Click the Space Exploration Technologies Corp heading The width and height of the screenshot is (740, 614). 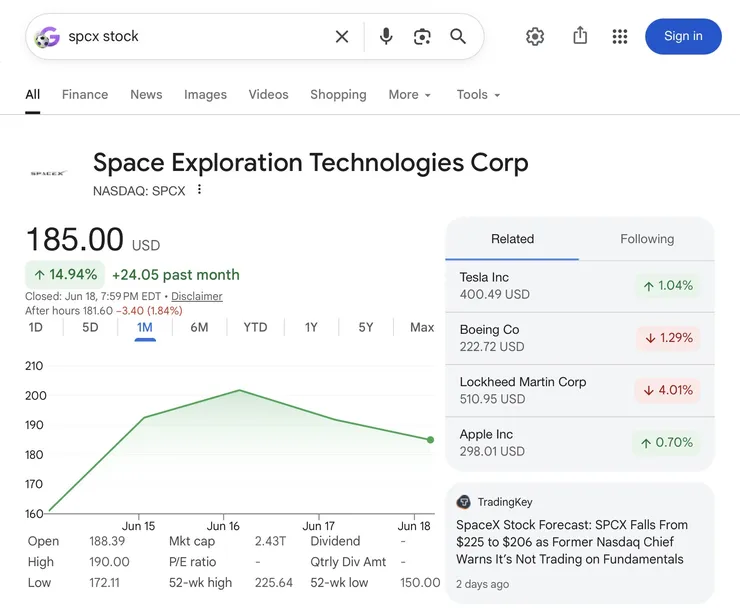tap(311, 163)
